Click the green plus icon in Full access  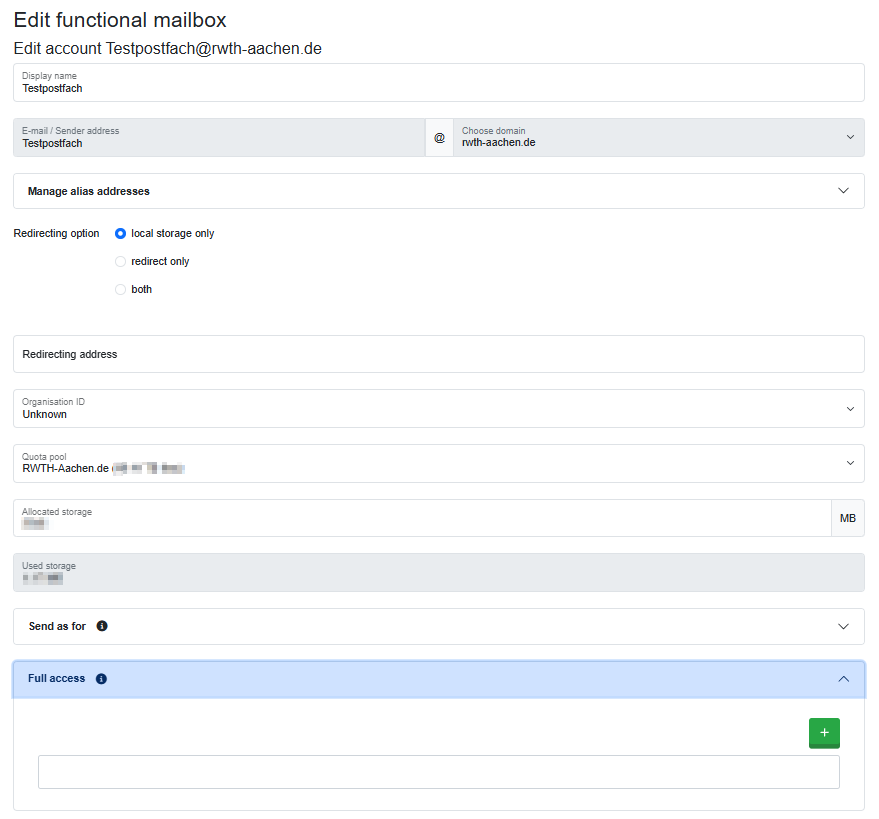coord(824,733)
